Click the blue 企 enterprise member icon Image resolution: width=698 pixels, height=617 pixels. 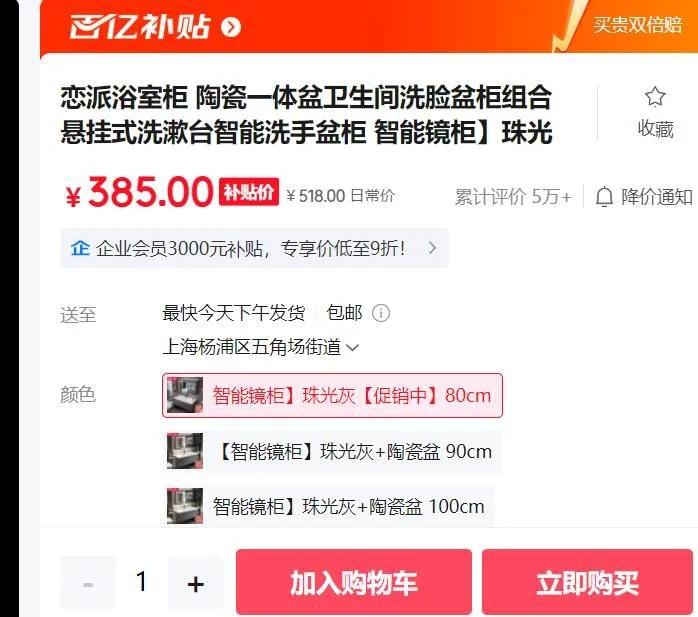click(80, 248)
